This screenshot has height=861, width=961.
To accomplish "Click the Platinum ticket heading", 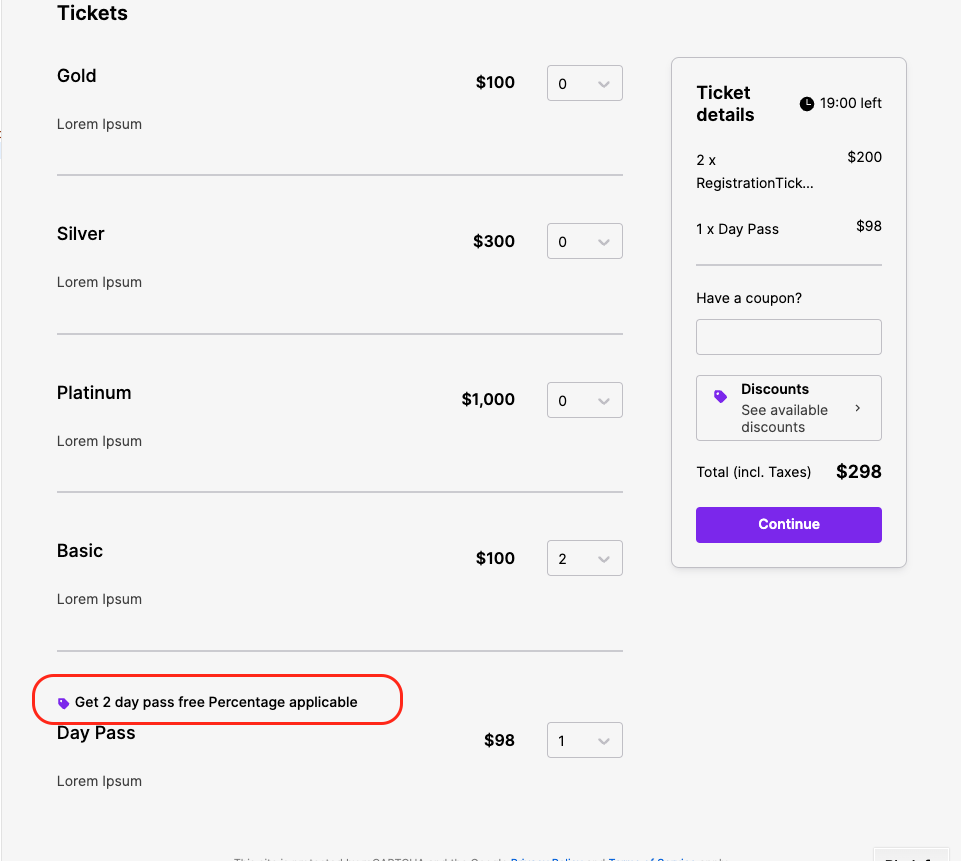I will click(x=94, y=393).
